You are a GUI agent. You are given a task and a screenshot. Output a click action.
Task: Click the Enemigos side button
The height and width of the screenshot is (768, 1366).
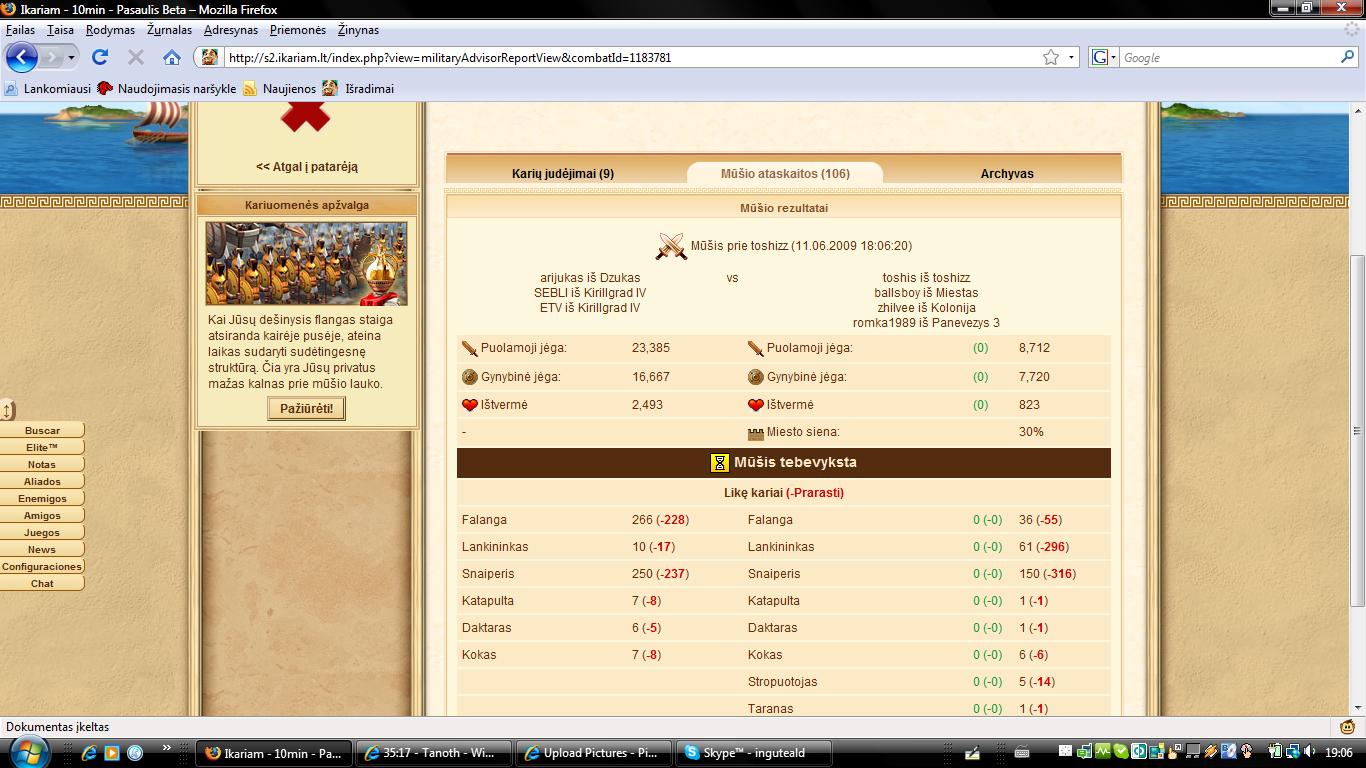(x=42, y=498)
